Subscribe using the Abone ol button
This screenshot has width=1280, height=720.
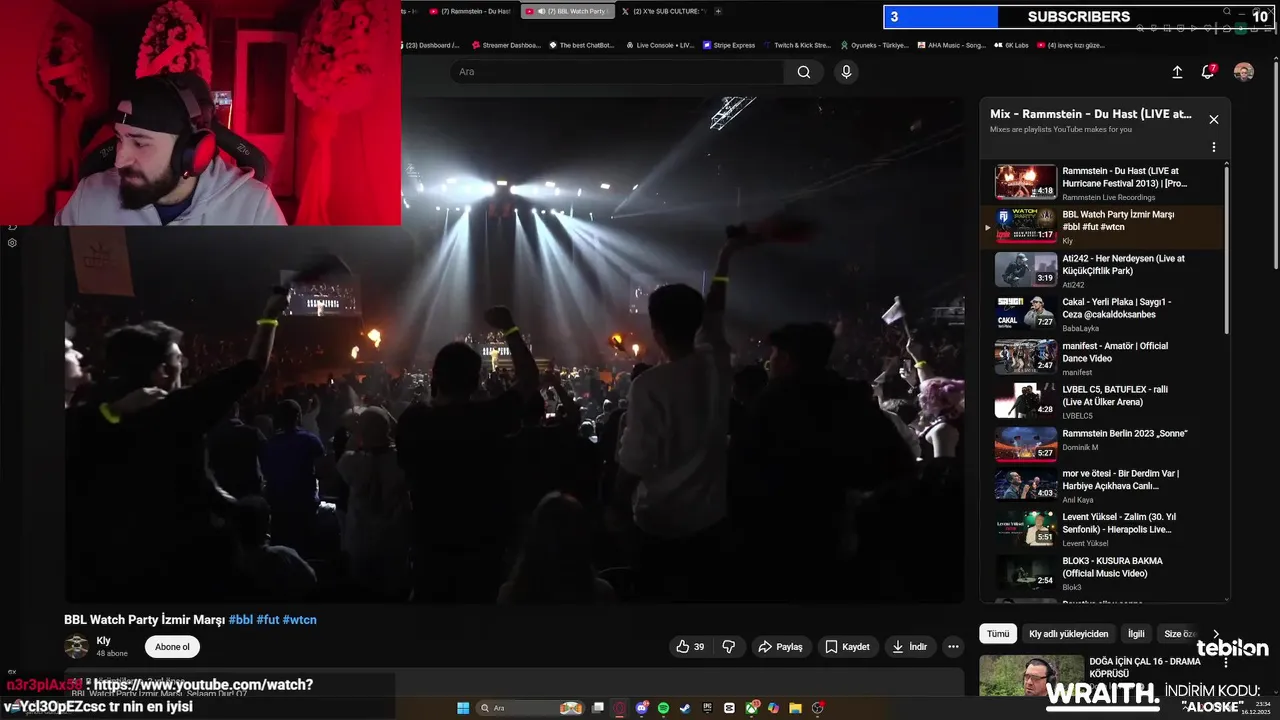172,647
